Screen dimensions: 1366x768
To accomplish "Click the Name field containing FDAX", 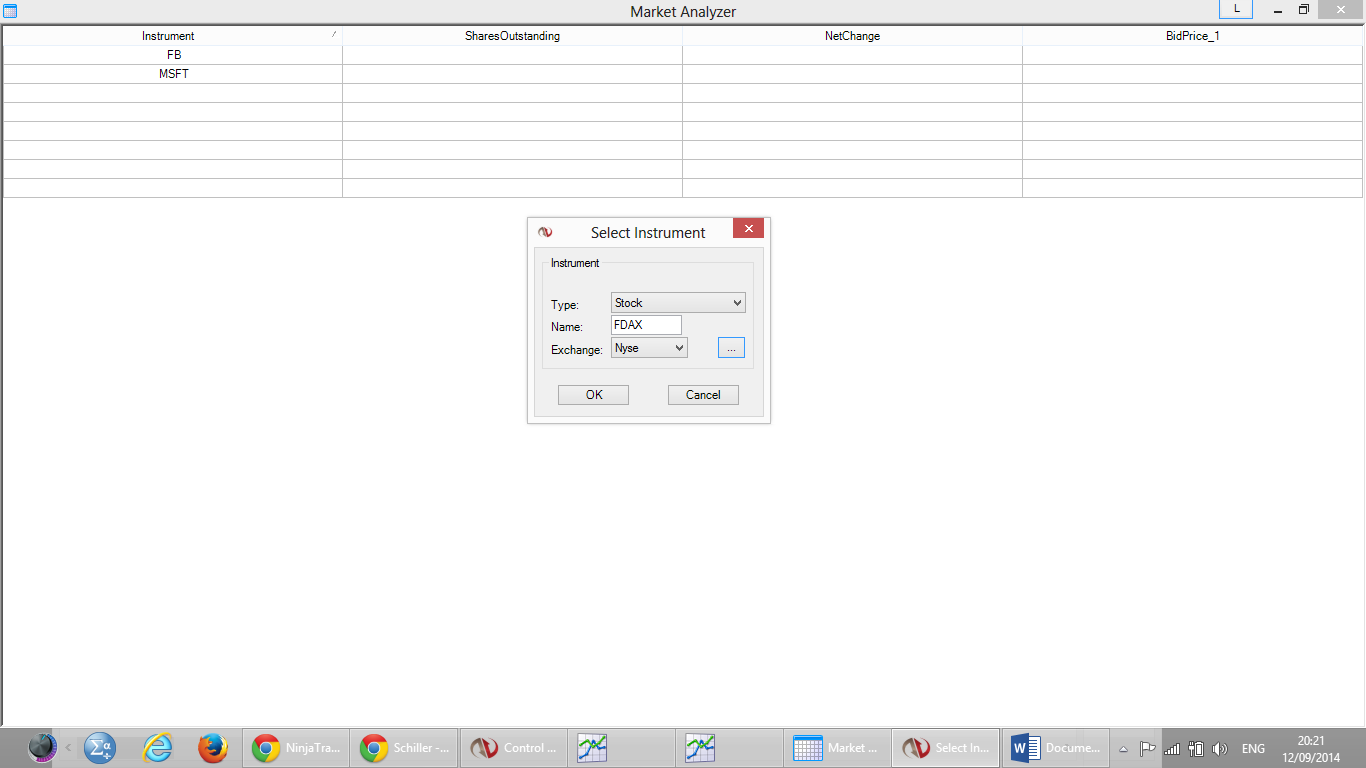I will click(x=646, y=325).
